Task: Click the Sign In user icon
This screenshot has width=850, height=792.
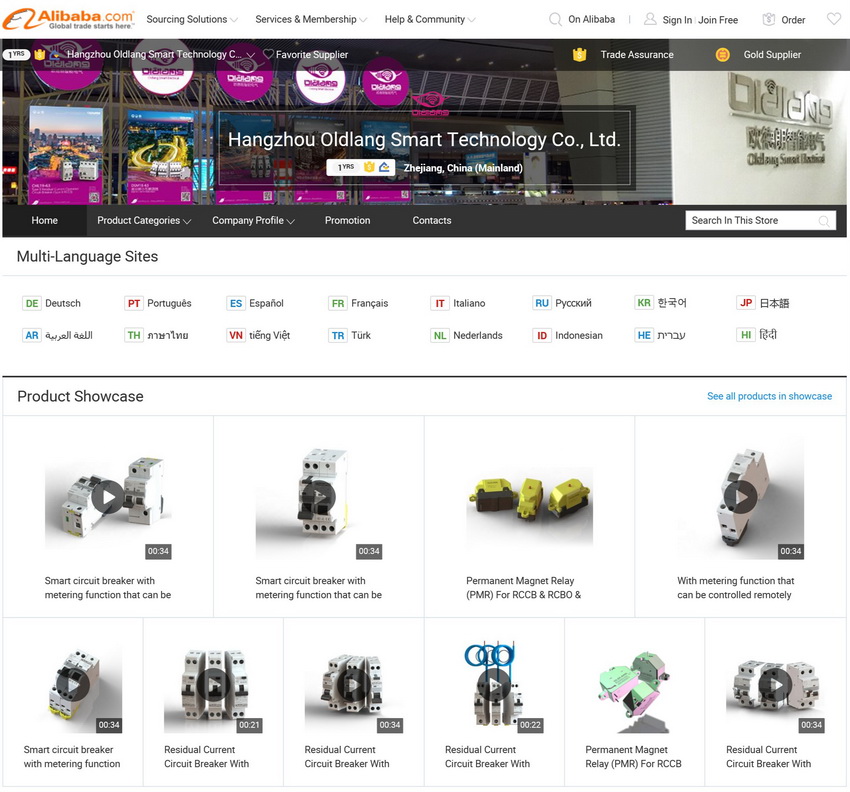Action: 650,19
